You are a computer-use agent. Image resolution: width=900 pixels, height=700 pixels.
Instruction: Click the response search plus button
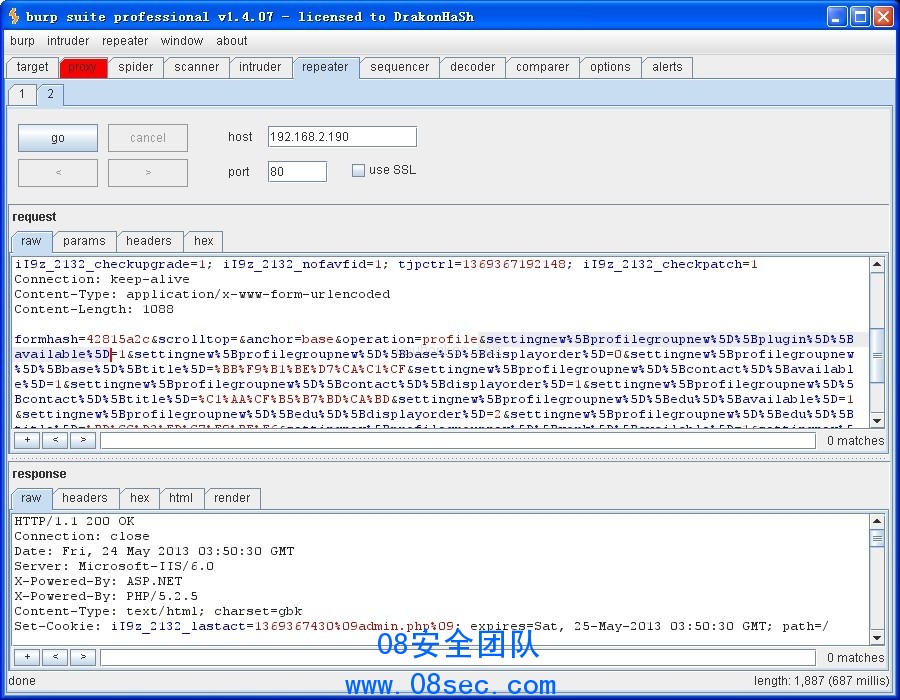pyautogui.click(x=27, y=657)
